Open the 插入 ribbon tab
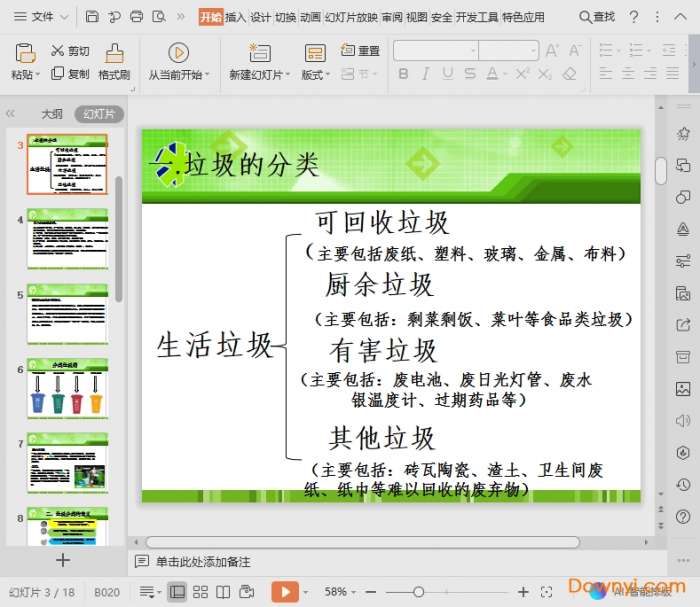This screenshot has width=700, height=607. tap(235, 17)
